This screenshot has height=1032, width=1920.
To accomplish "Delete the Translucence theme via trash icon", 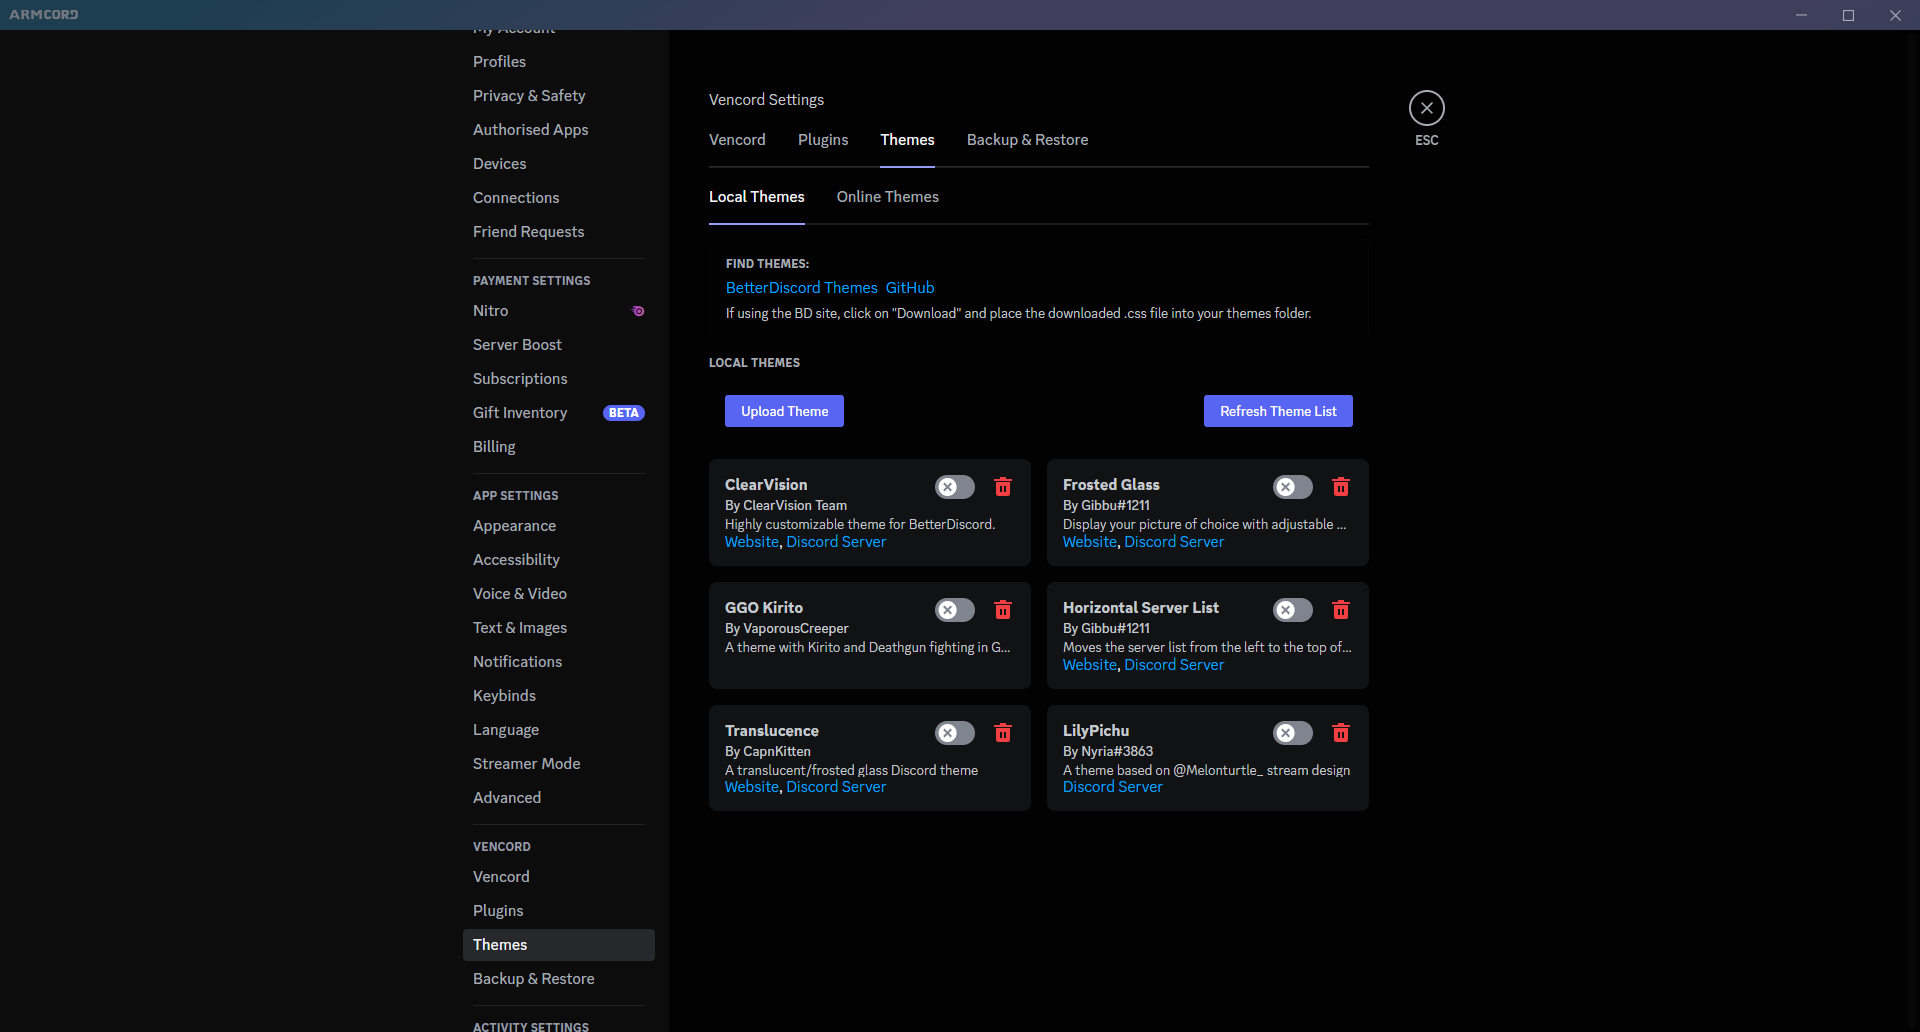I will pyautogui.click(x=1003, y=733).
